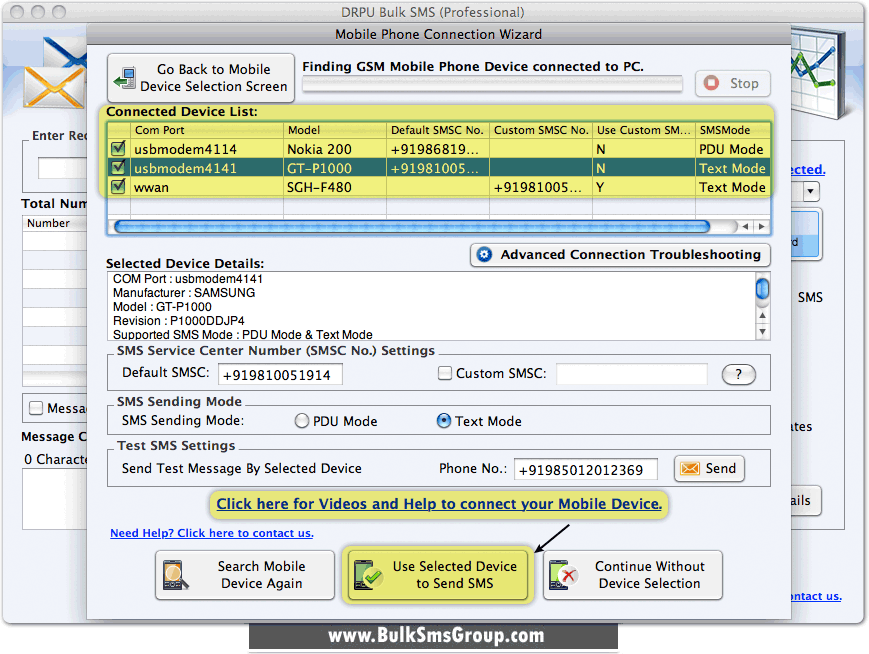Click the Advanced Troubleshooting gear icon

click(x=484, y=254)
